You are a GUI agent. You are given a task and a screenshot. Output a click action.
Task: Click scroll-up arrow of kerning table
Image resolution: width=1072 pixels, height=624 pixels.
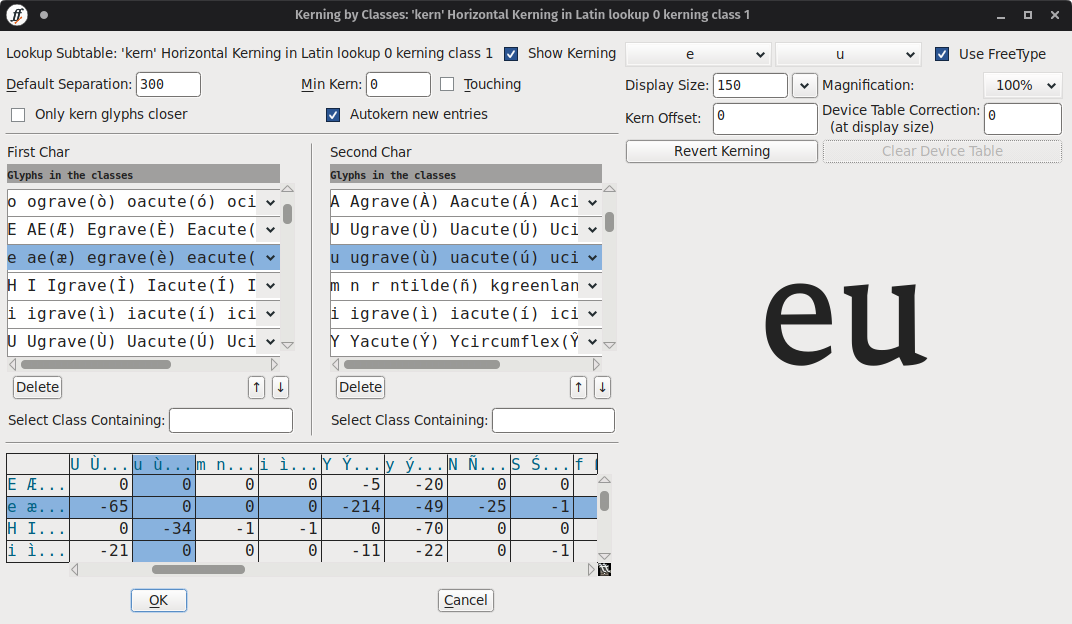click(604, 480)
